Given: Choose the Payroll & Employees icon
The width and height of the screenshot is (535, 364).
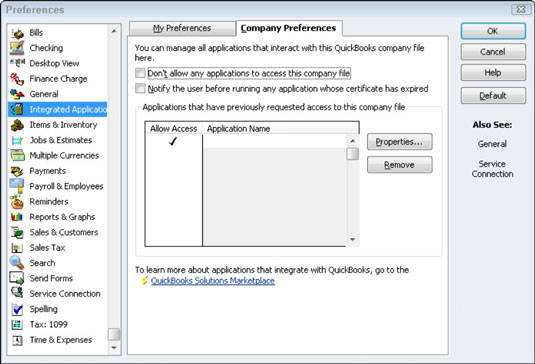Looking at the screenshot, I should pyautogui.click(x=17, y=186).
